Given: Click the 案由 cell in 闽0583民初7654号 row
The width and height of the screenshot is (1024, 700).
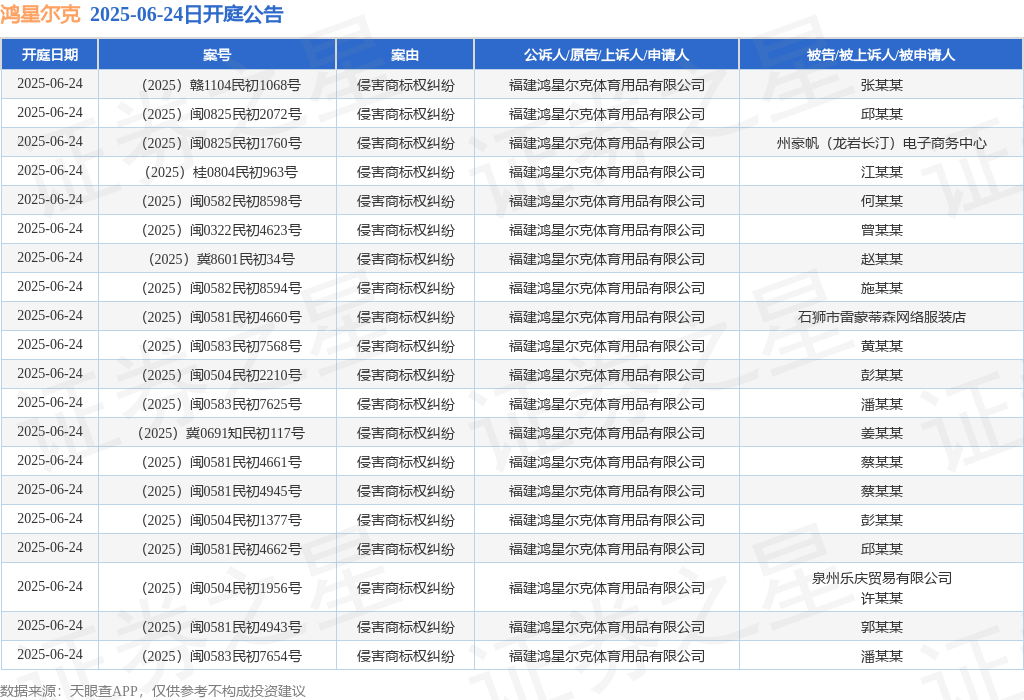Looking at the screenshot, I should pyautogui.click(x=406, y=656).
